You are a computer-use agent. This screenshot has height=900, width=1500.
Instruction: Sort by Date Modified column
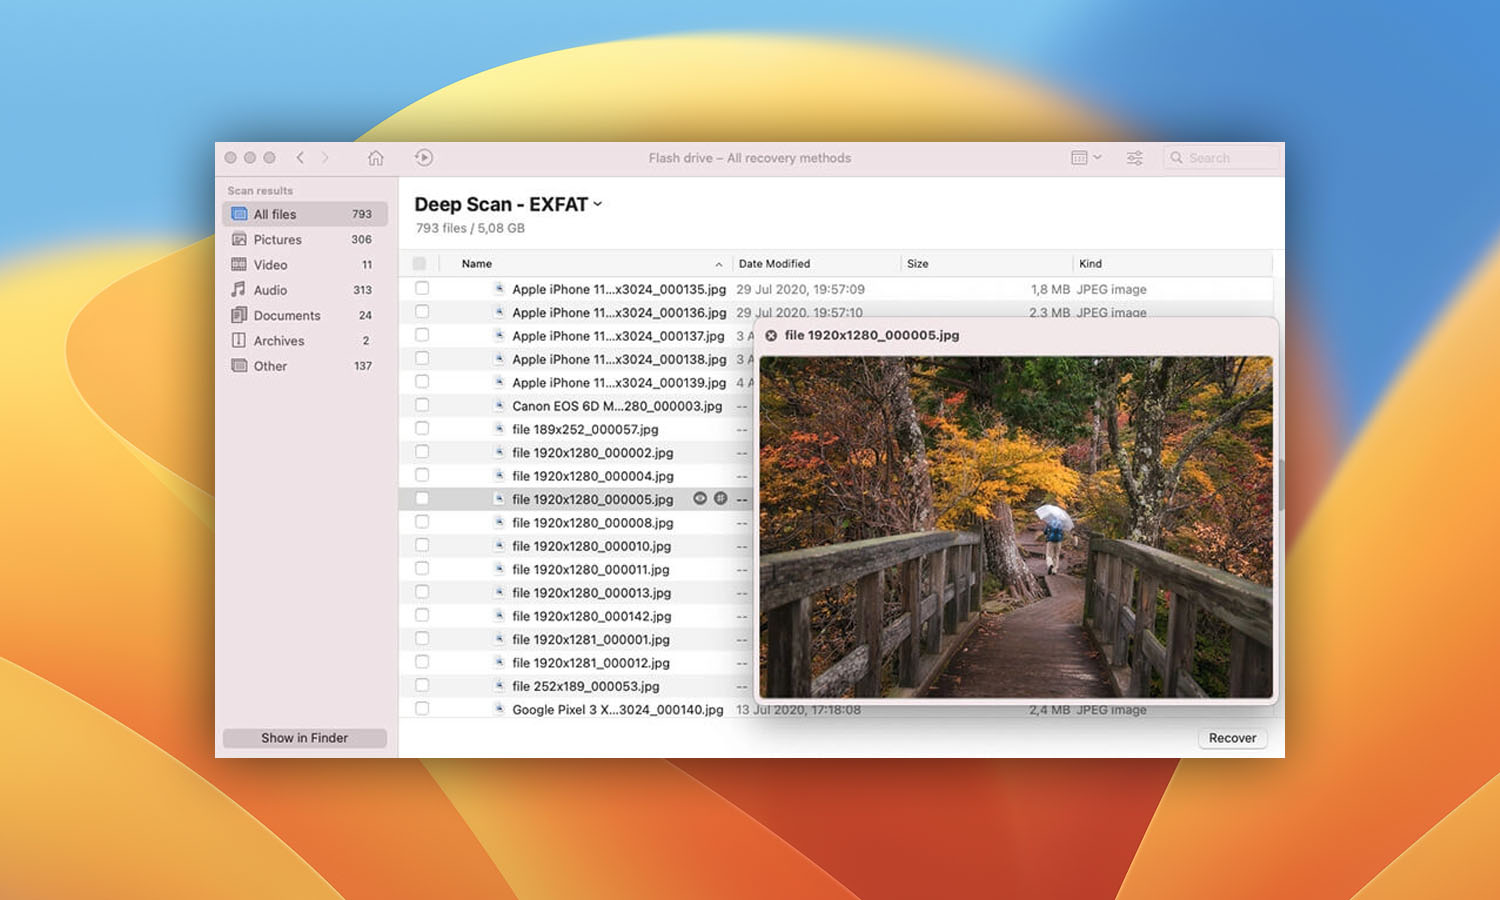point(774,264)
